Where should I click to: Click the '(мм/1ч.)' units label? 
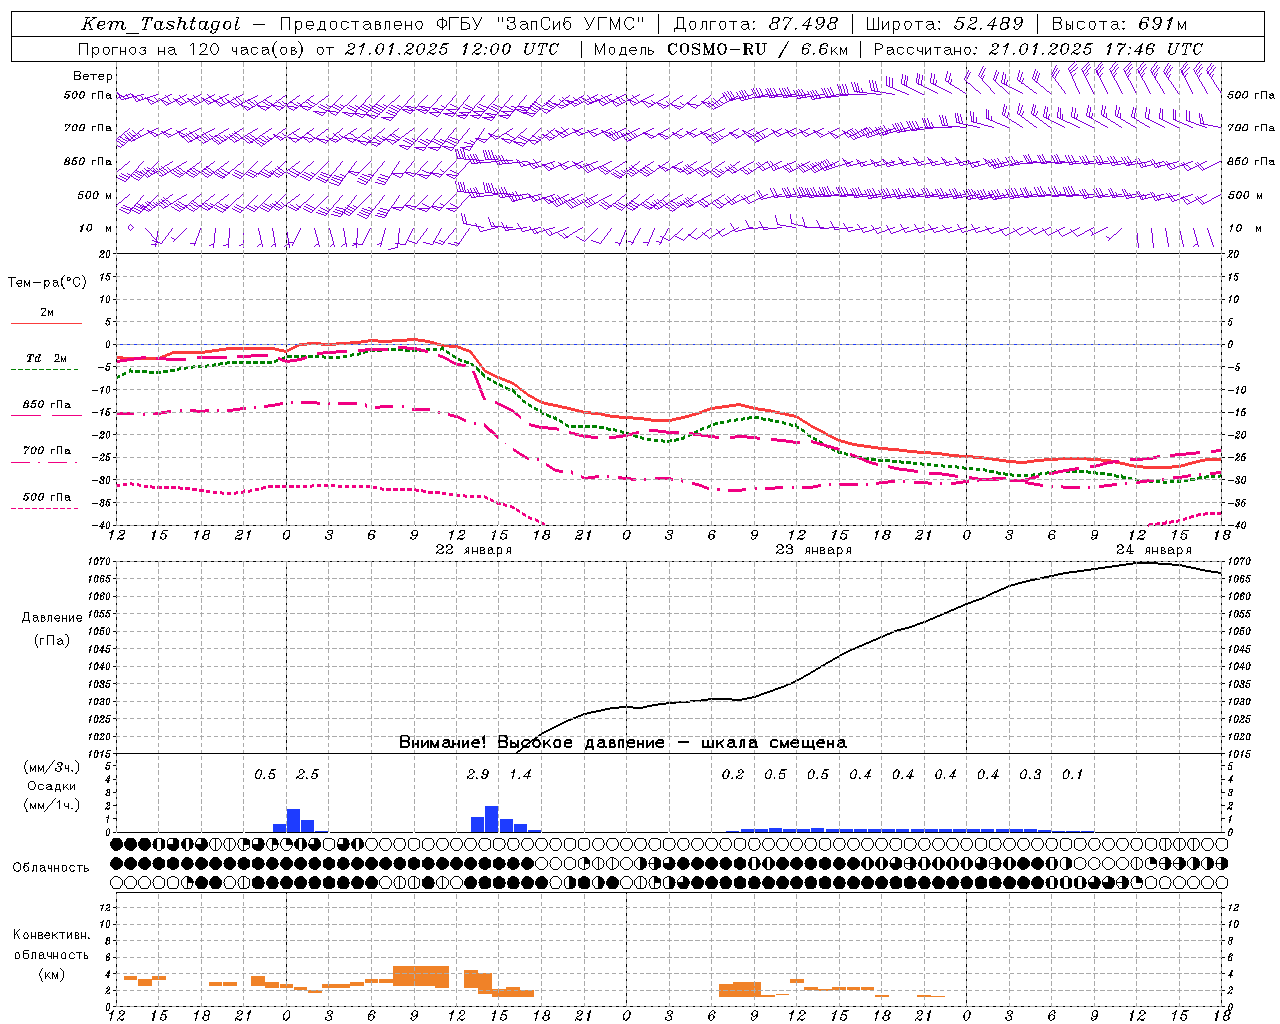click(52, 805)
